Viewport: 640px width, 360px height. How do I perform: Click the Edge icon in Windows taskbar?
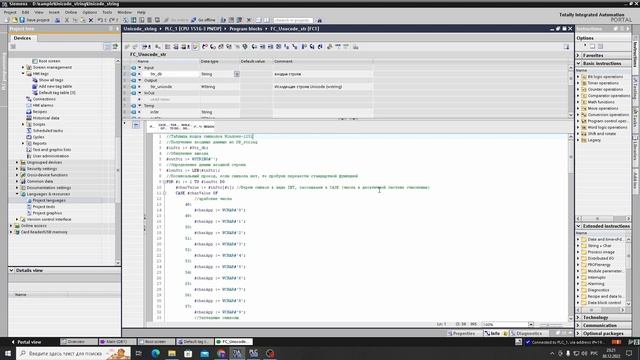pyautogui.click(x=156, y=353)
